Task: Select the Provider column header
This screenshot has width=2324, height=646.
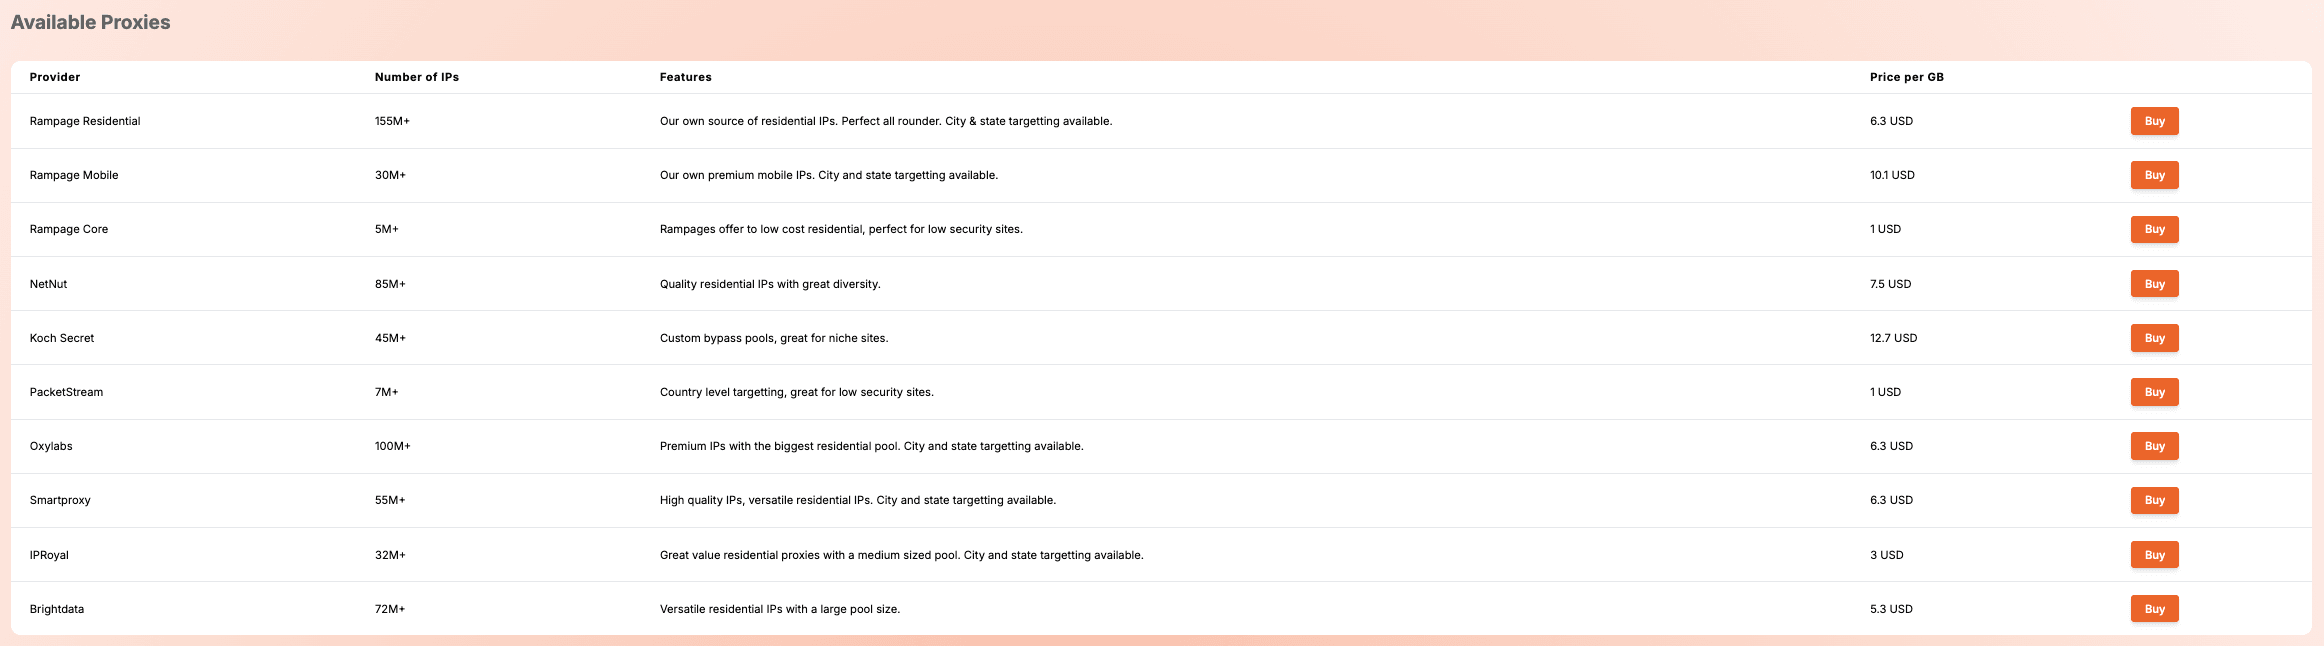Action: coord(55,77)
